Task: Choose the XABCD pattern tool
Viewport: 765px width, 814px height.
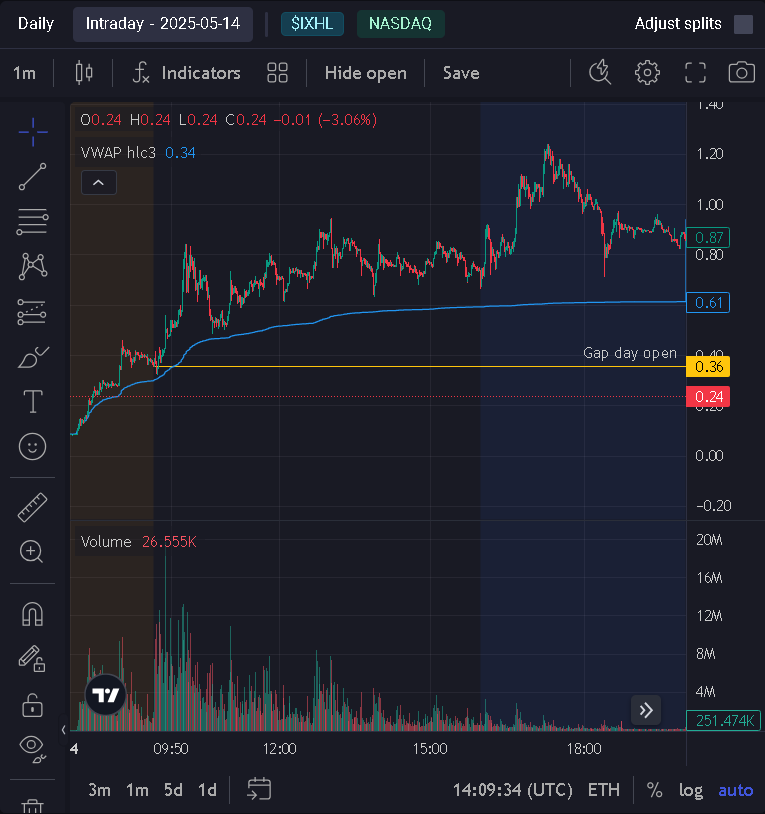Action: [x=33, y=266]
